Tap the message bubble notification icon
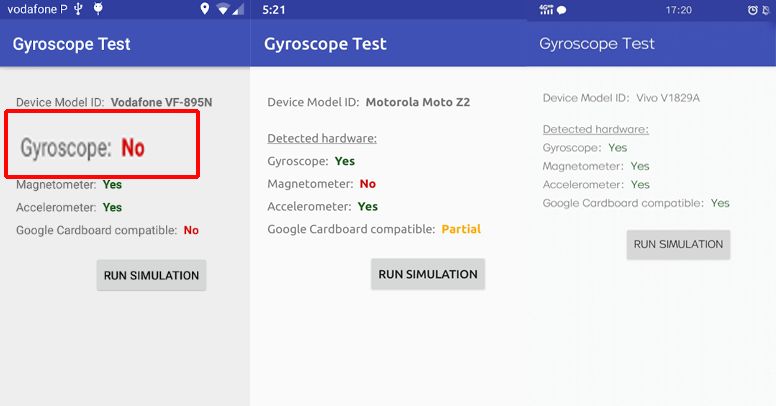 [561, 10]
